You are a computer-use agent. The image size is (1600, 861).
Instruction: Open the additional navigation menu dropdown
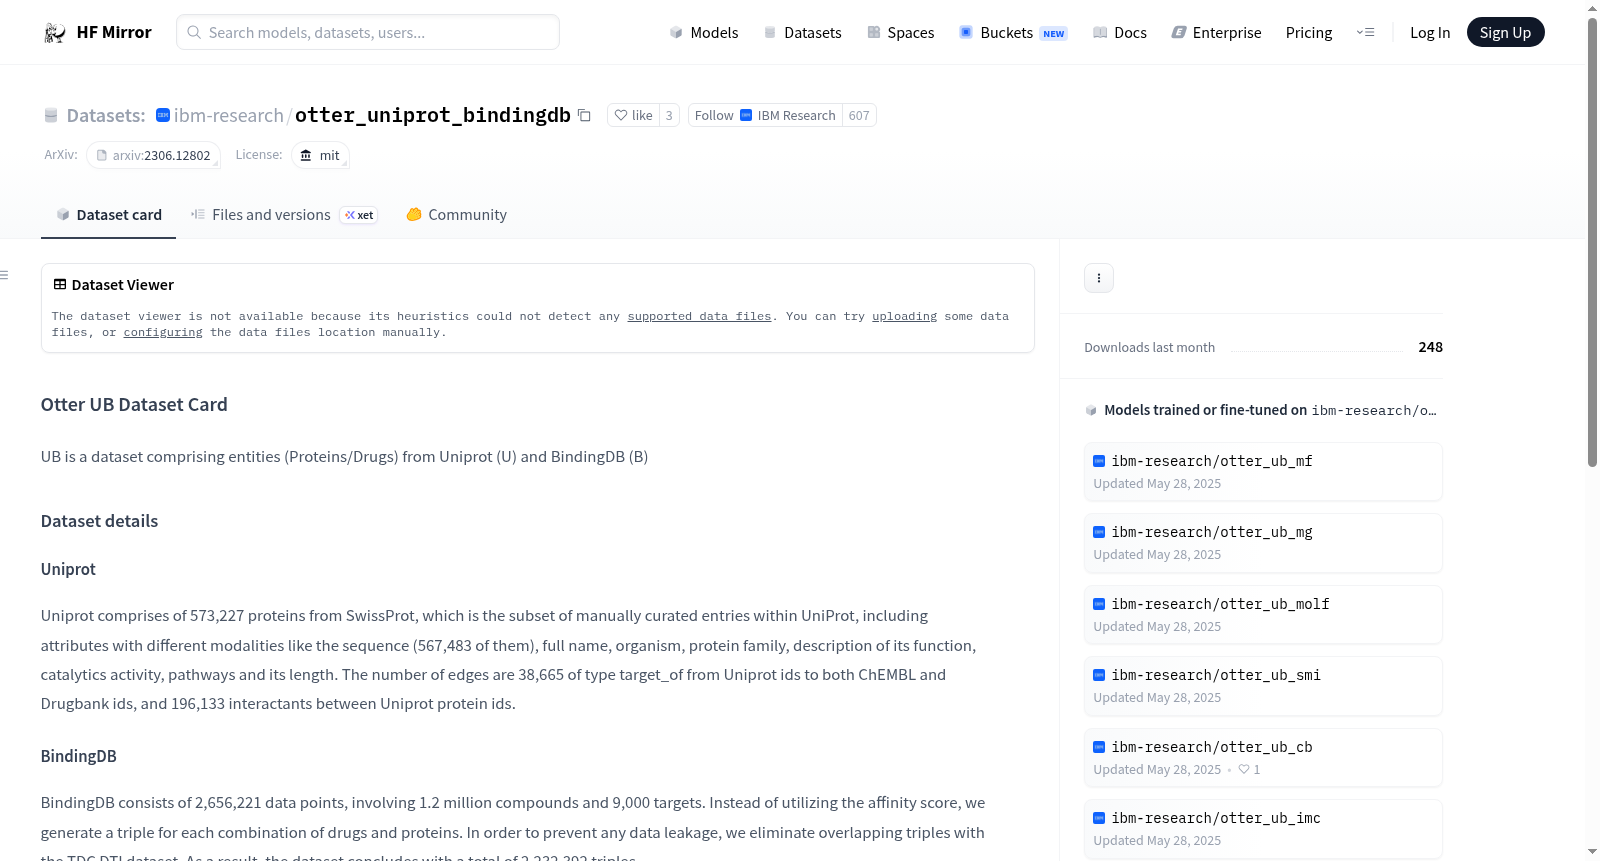click(1365, 33)
